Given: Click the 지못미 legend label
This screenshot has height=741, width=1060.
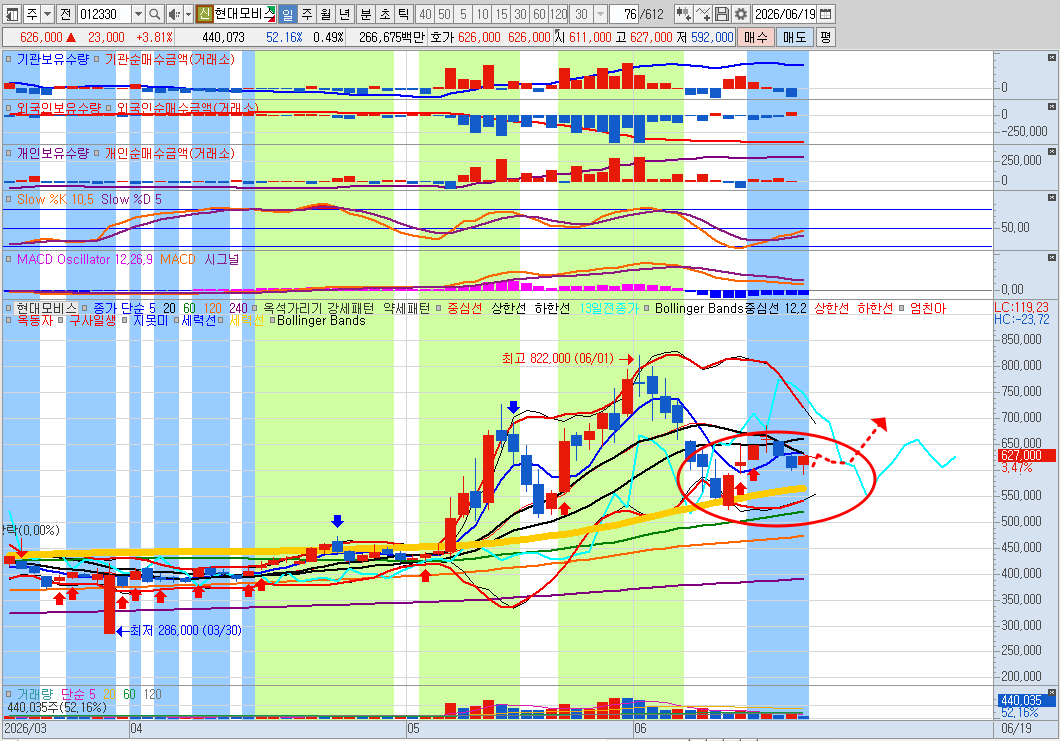Looking at the screenshot, I should [x=150, y=320].
